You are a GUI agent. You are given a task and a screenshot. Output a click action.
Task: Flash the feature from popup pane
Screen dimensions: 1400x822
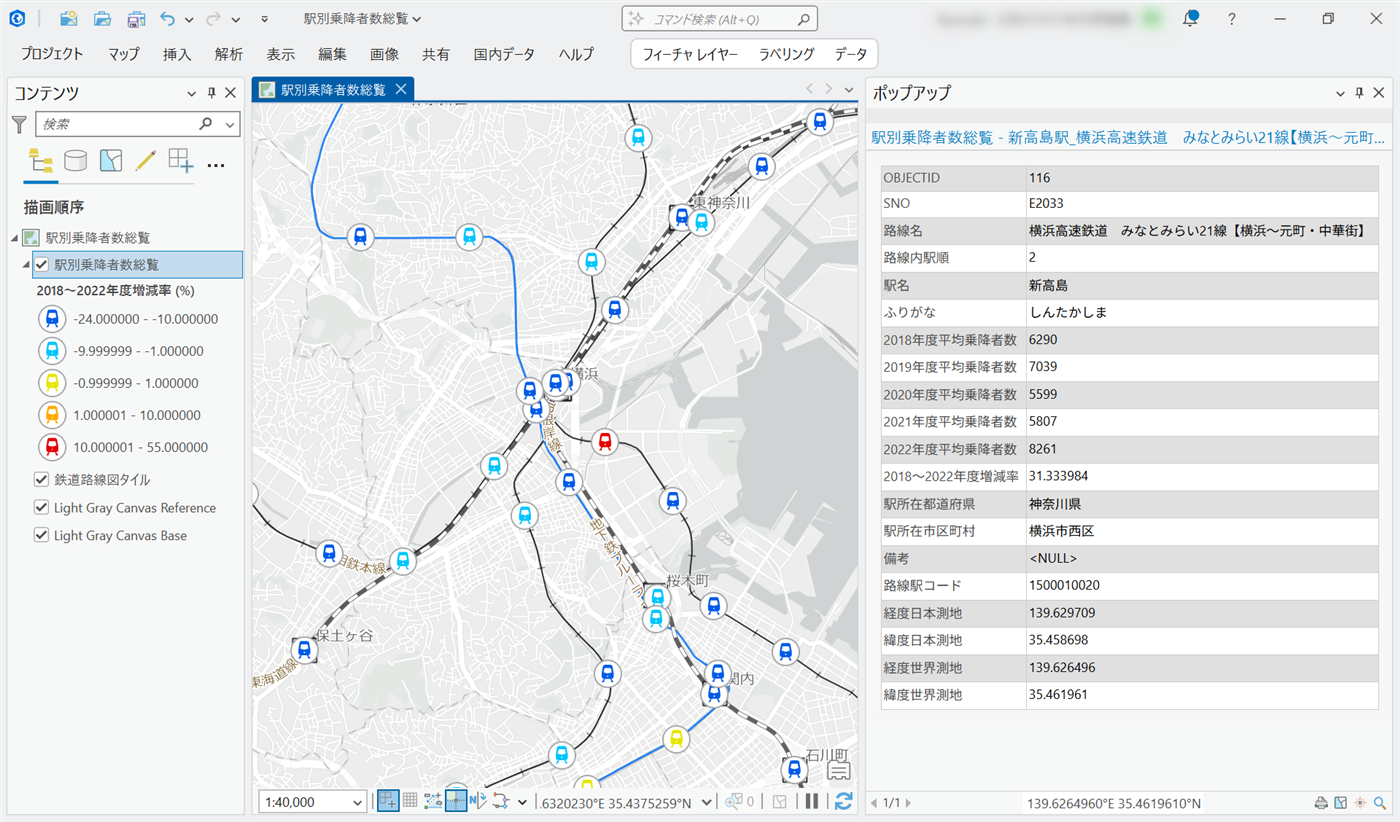1360,803
